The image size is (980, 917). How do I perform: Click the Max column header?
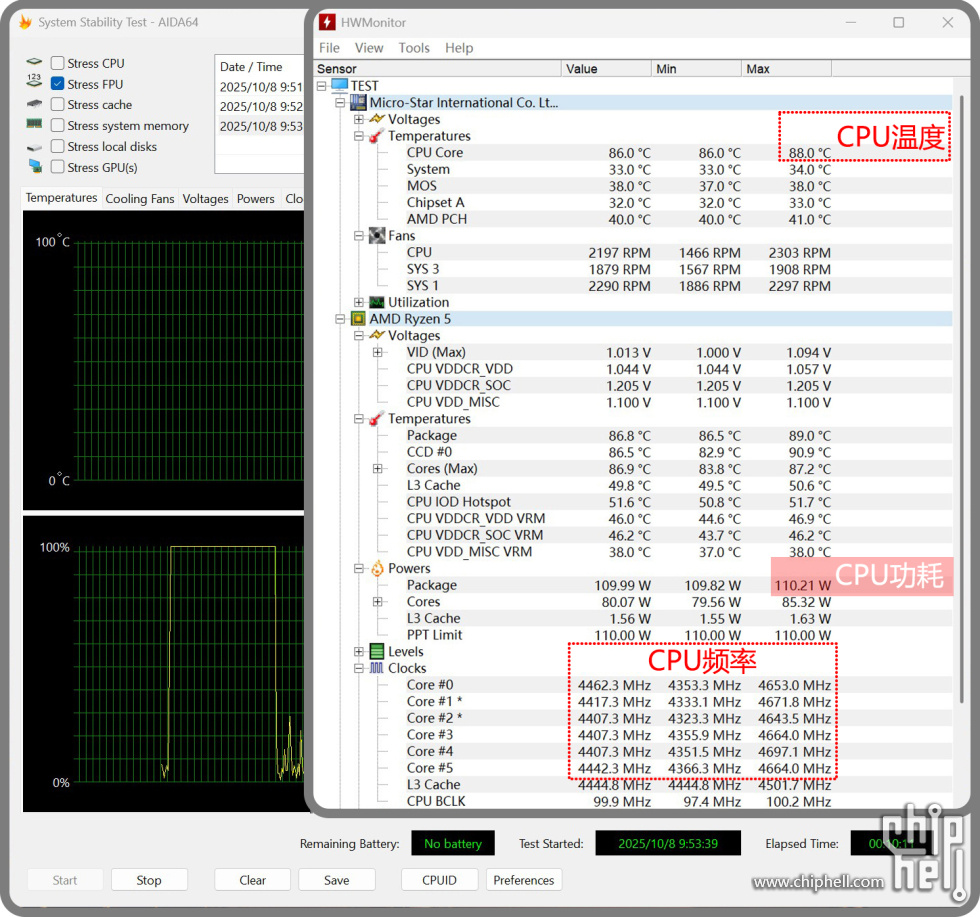(x=785, y=69)
